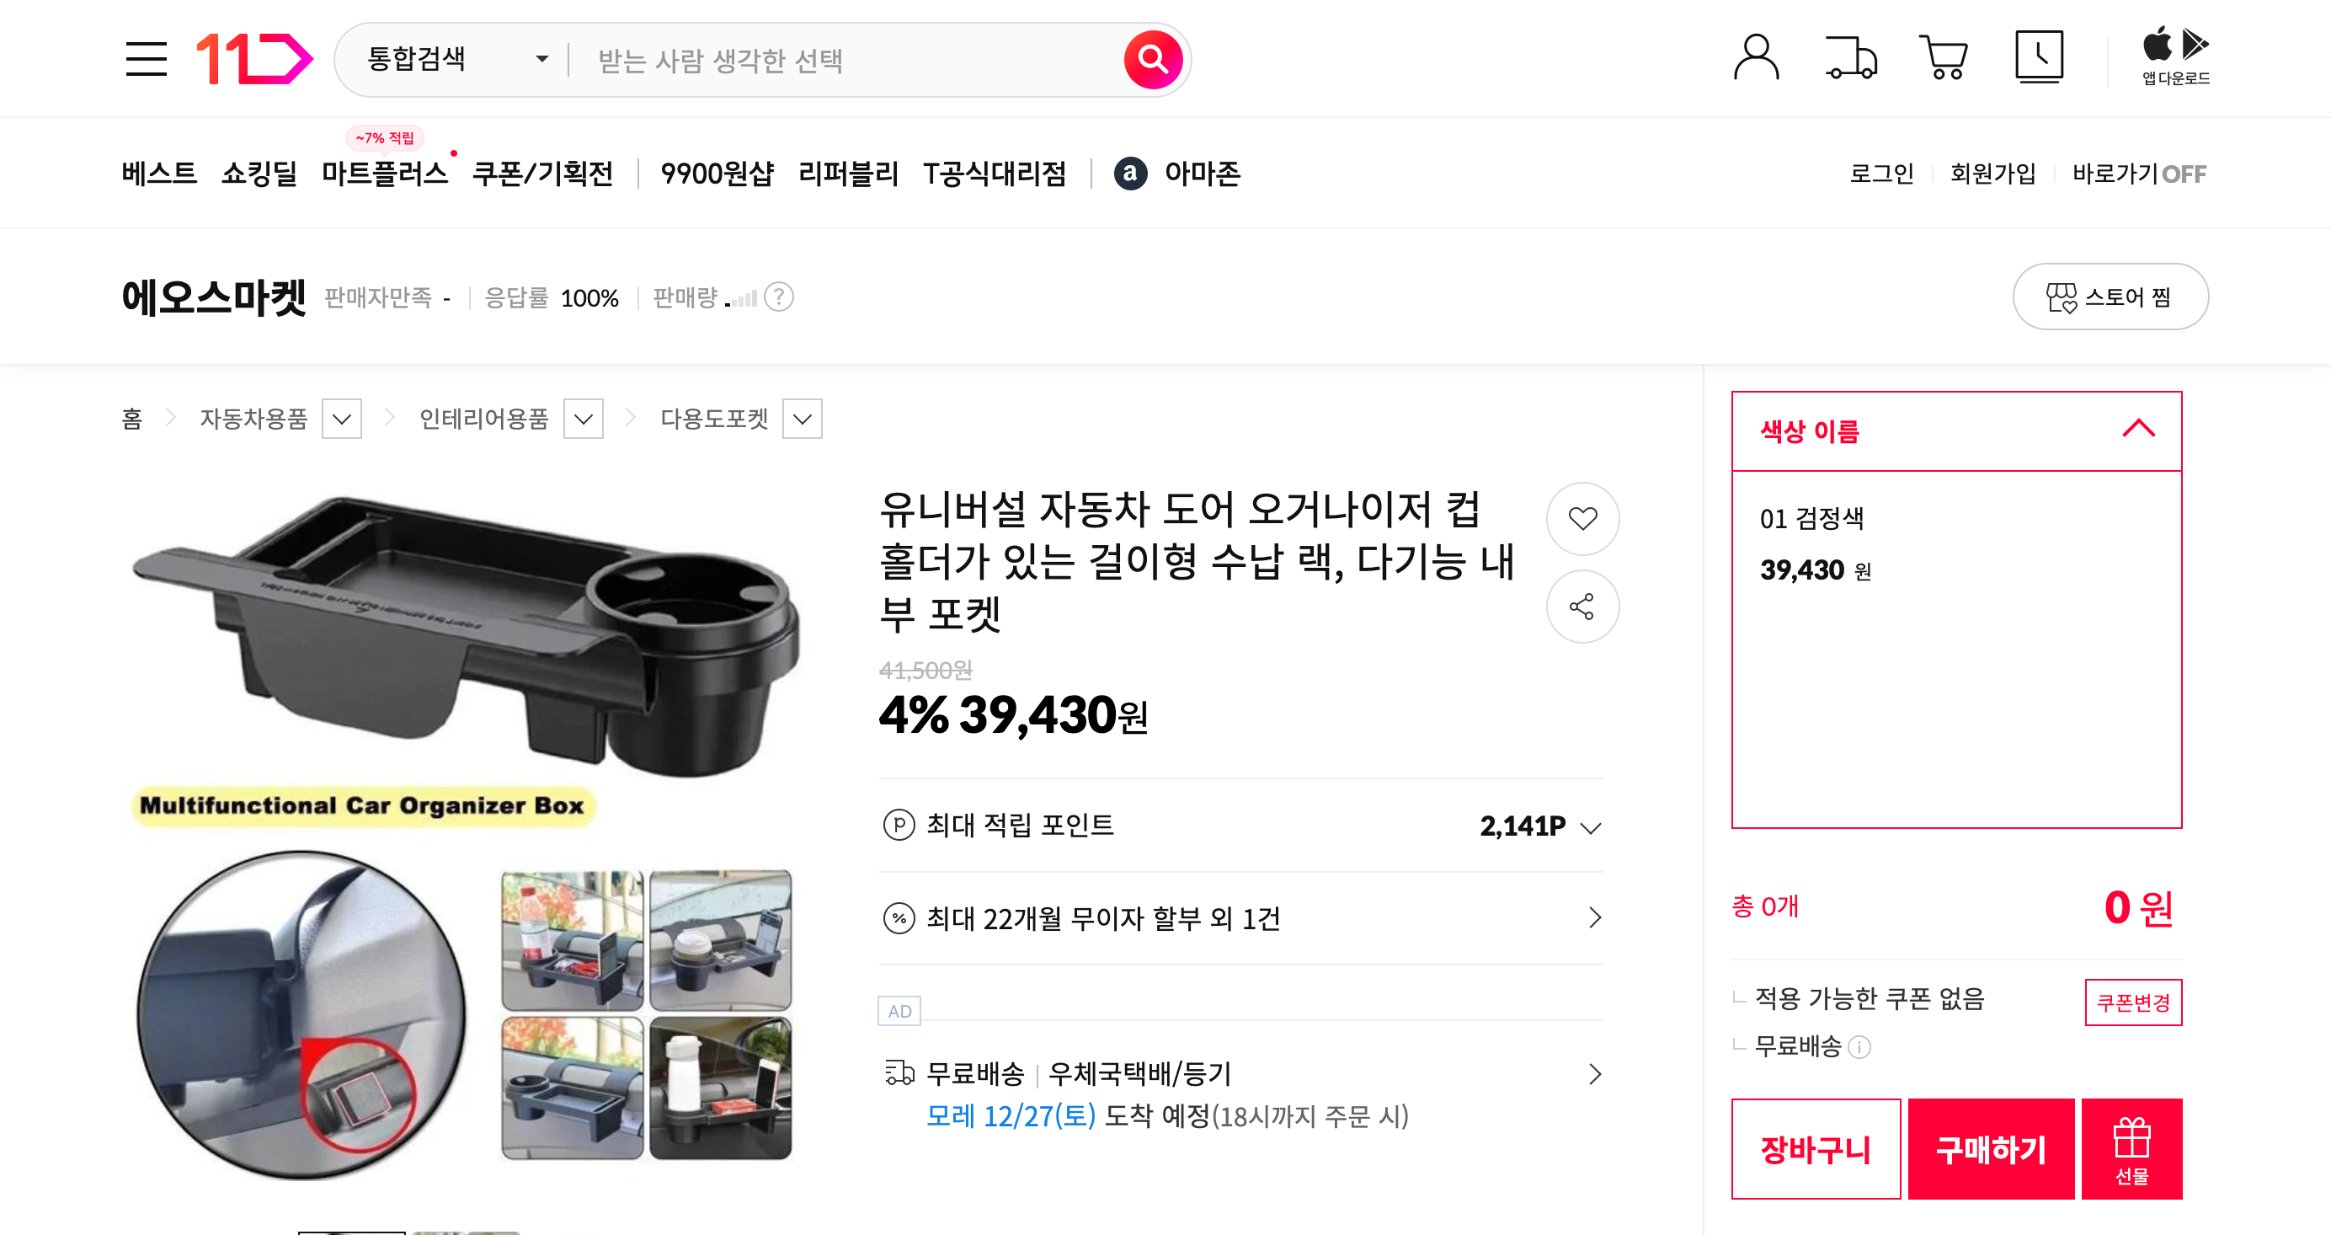The width and height of the screenshot is (2331, 1235).
Task: Share this product via share icon
Action: pos(1581,606)
